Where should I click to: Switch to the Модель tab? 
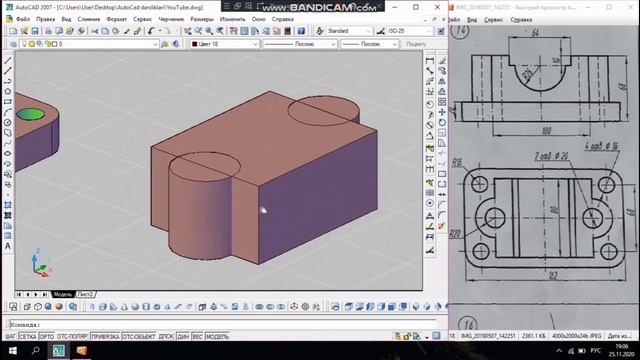(62, 294)
